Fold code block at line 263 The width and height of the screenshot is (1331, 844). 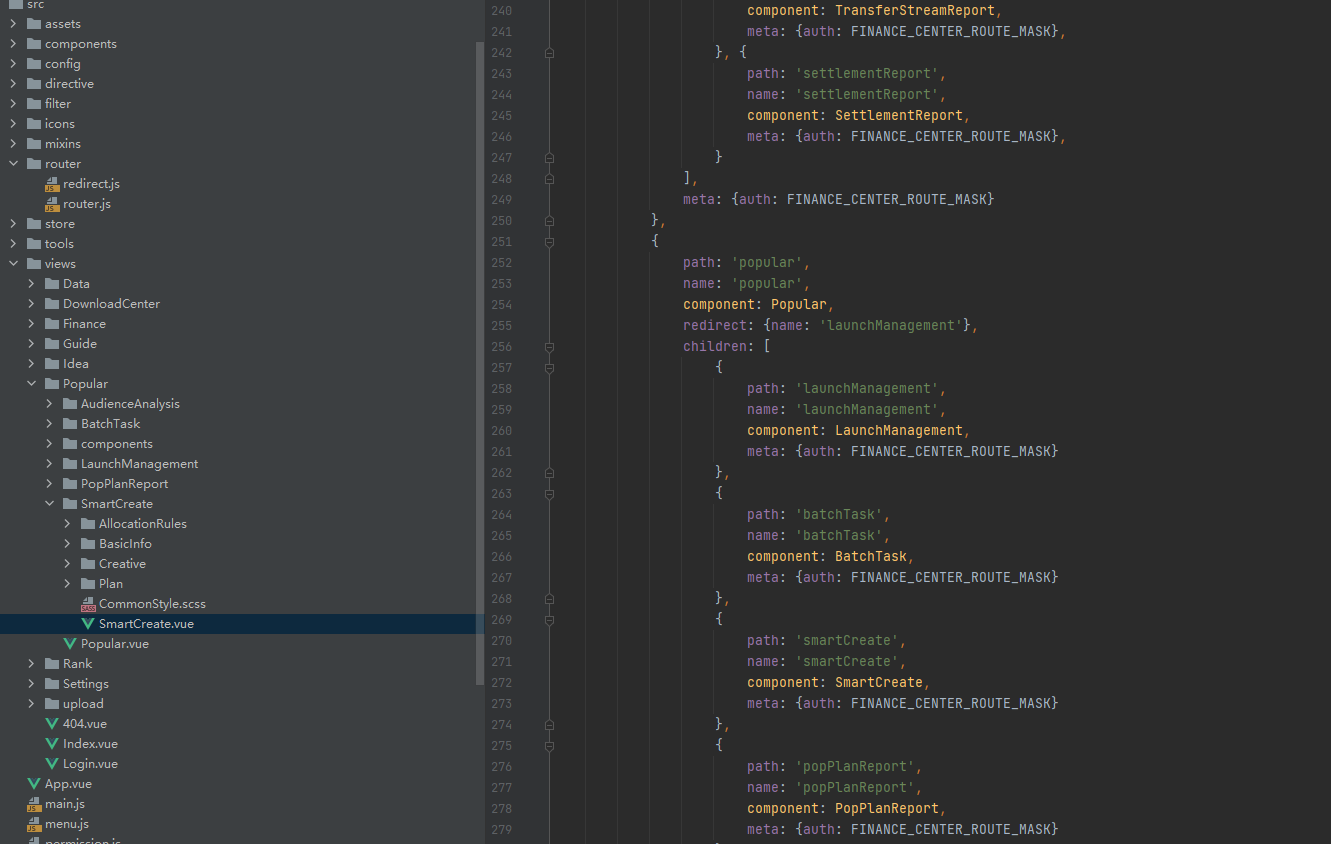[549, 493]
